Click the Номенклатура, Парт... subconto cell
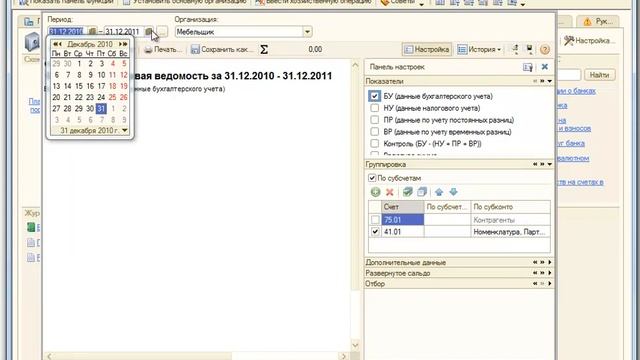This screenshot has height=360, width=640. (x=510, y=231)
